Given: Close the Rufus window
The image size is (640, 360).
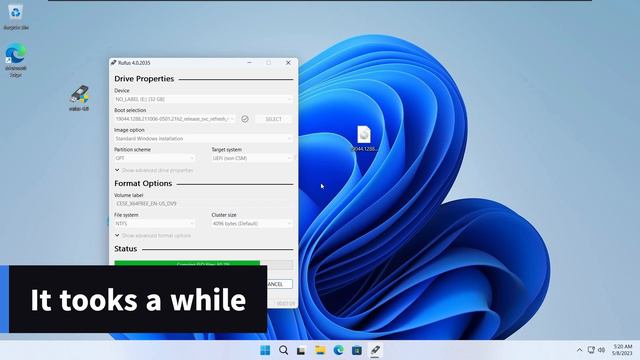Looking at the screenshot, I should [x=288, y=63].
